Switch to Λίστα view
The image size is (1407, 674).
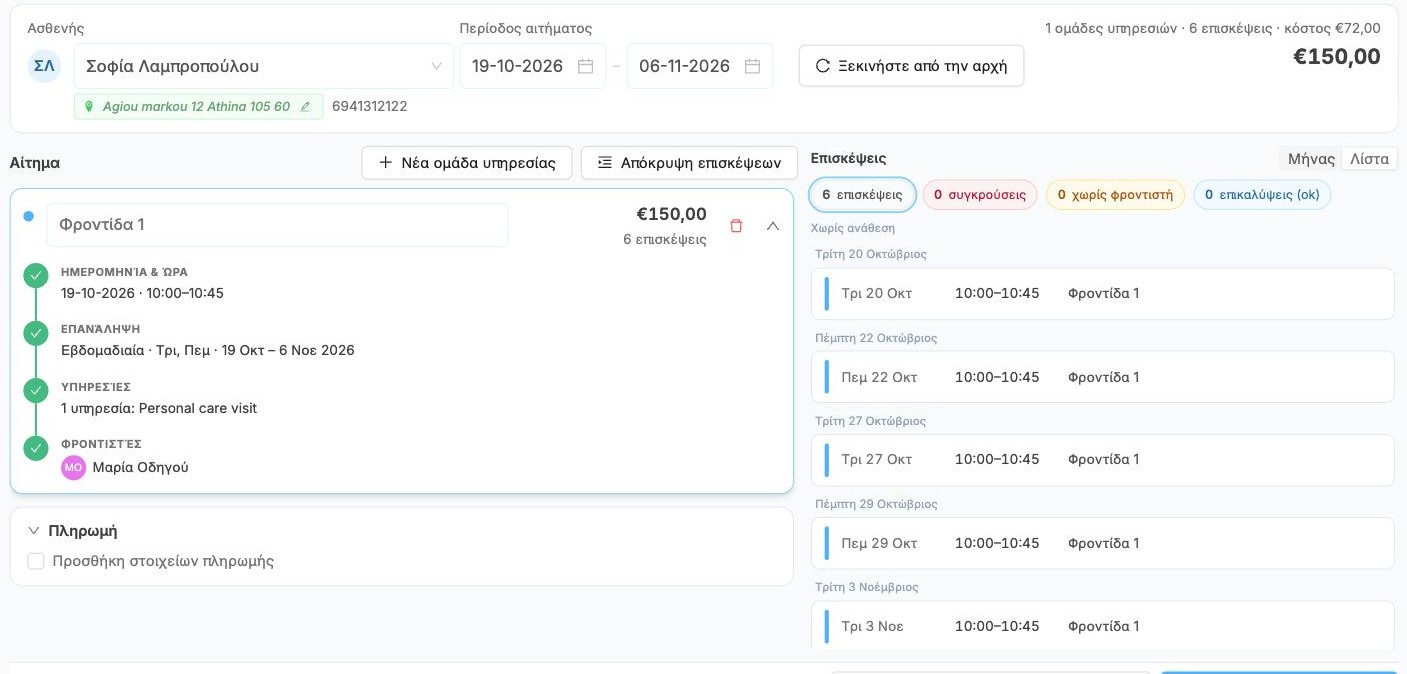pos(1369,159)
